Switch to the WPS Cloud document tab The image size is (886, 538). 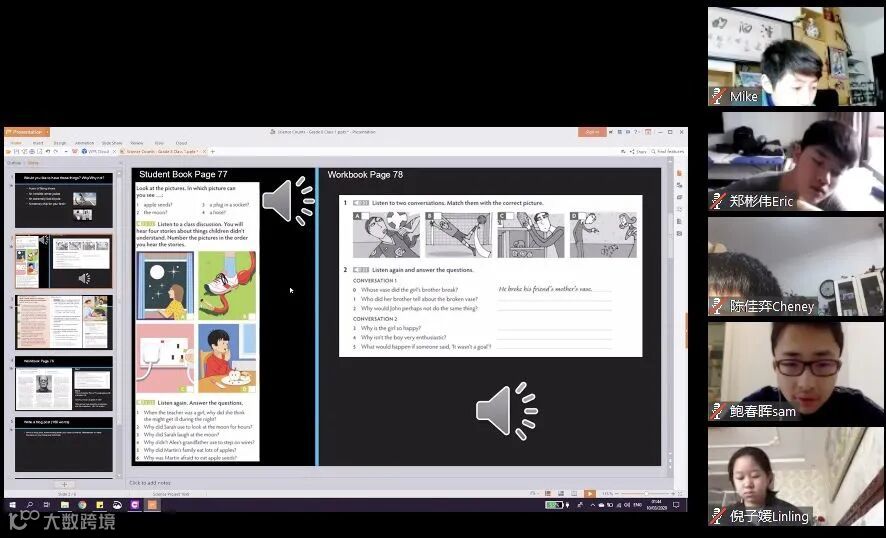point(95,151)
